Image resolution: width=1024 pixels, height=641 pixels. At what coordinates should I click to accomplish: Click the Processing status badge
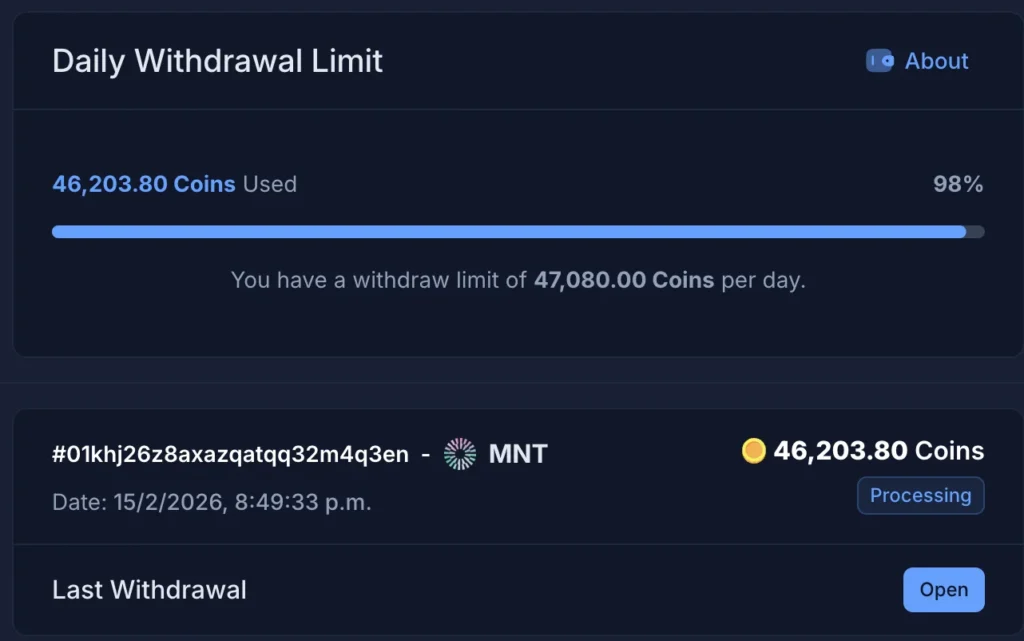[920, 495]
